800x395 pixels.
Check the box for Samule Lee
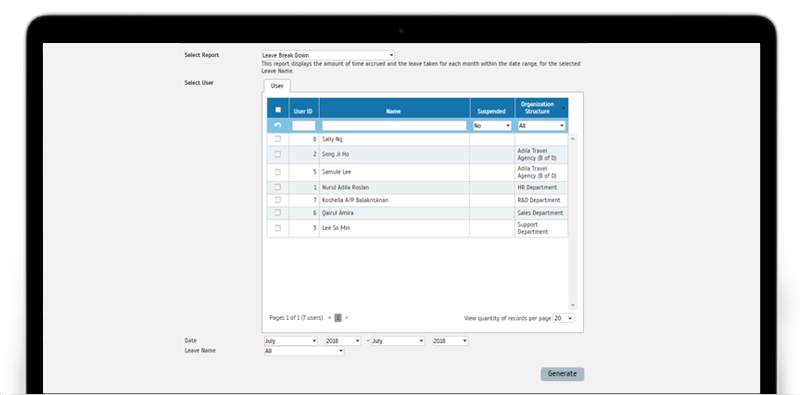(x=278, y=172)
